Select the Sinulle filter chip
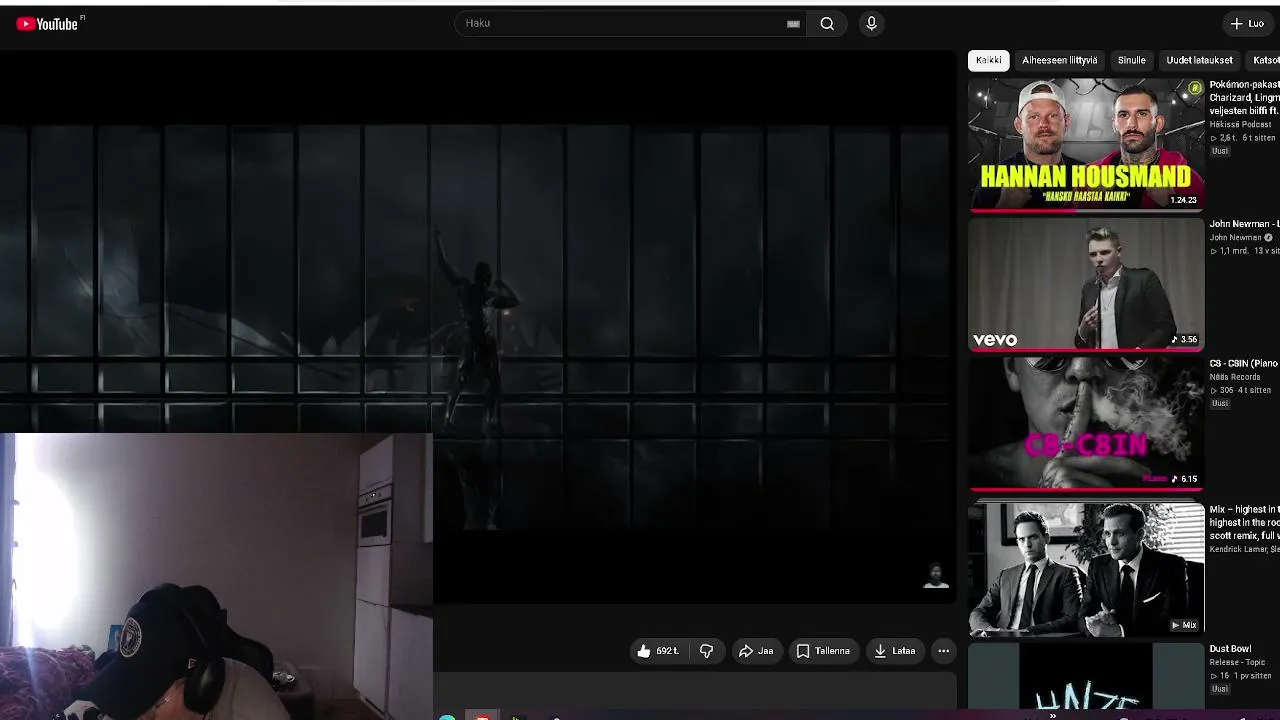 (x=1131, y=60)
